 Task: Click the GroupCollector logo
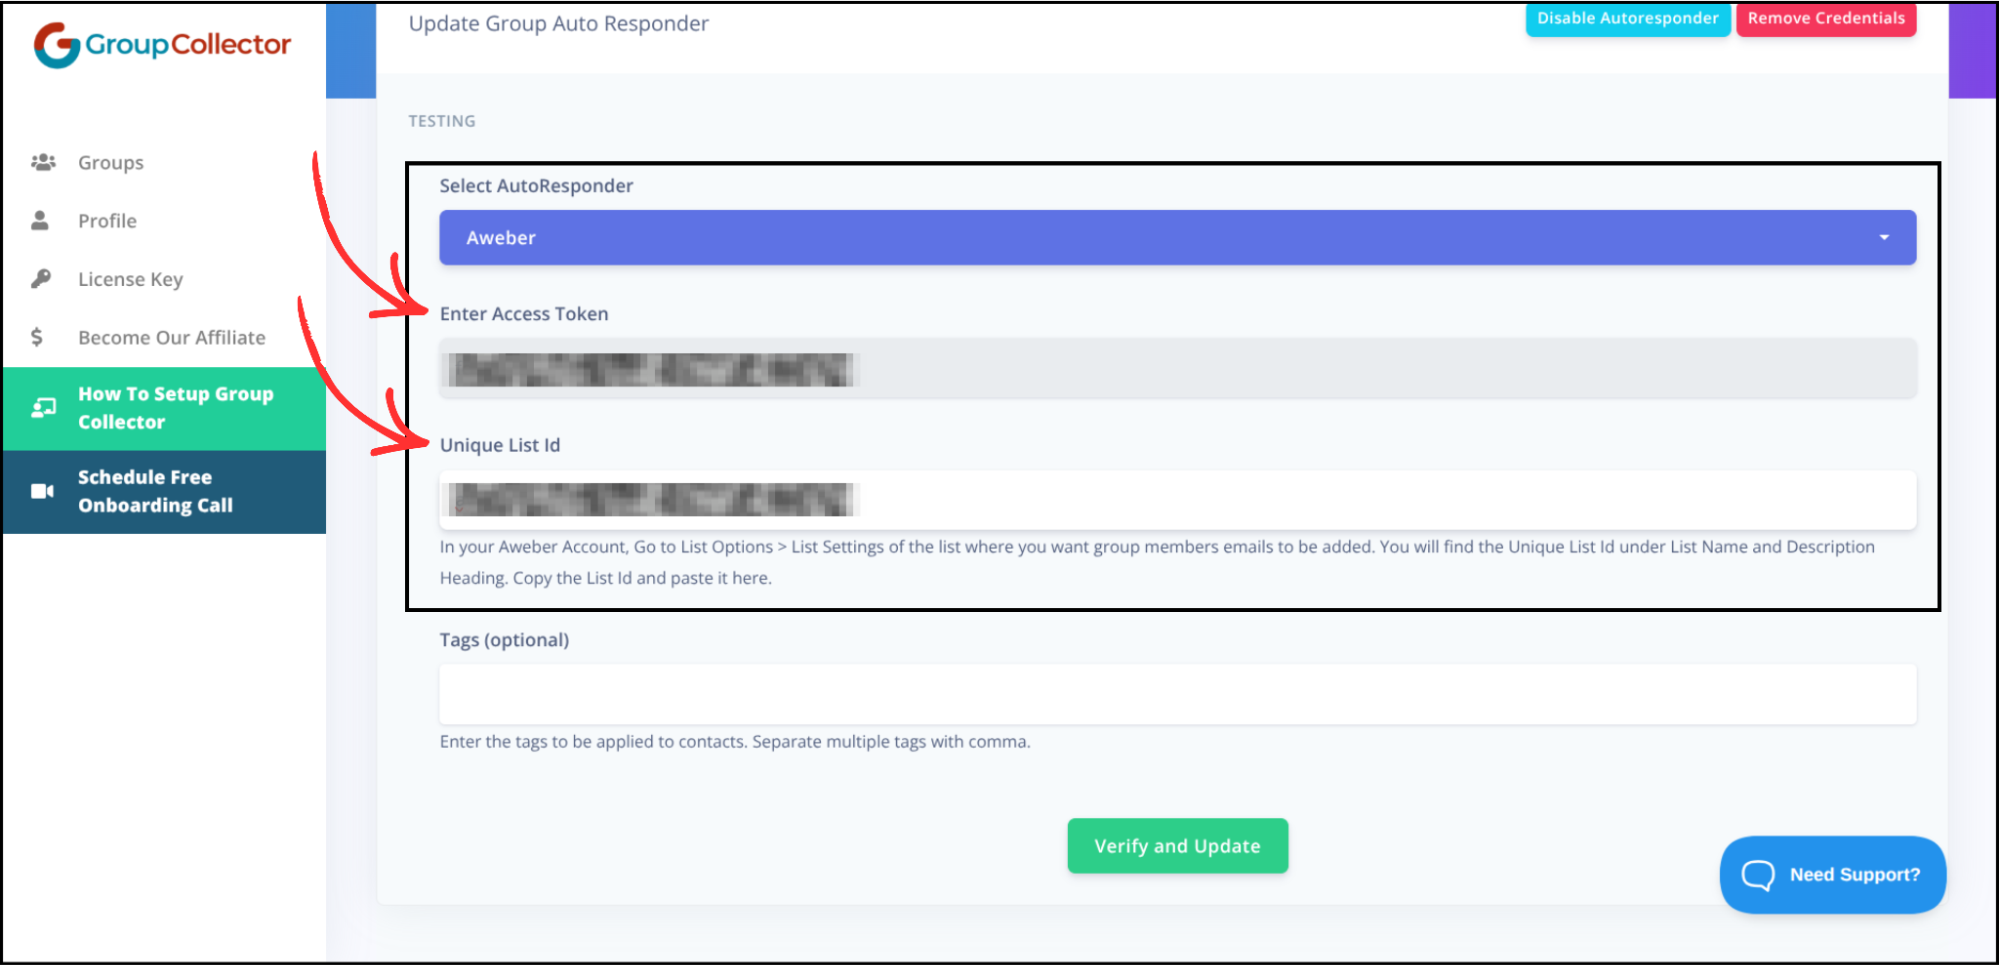(163, 43)
